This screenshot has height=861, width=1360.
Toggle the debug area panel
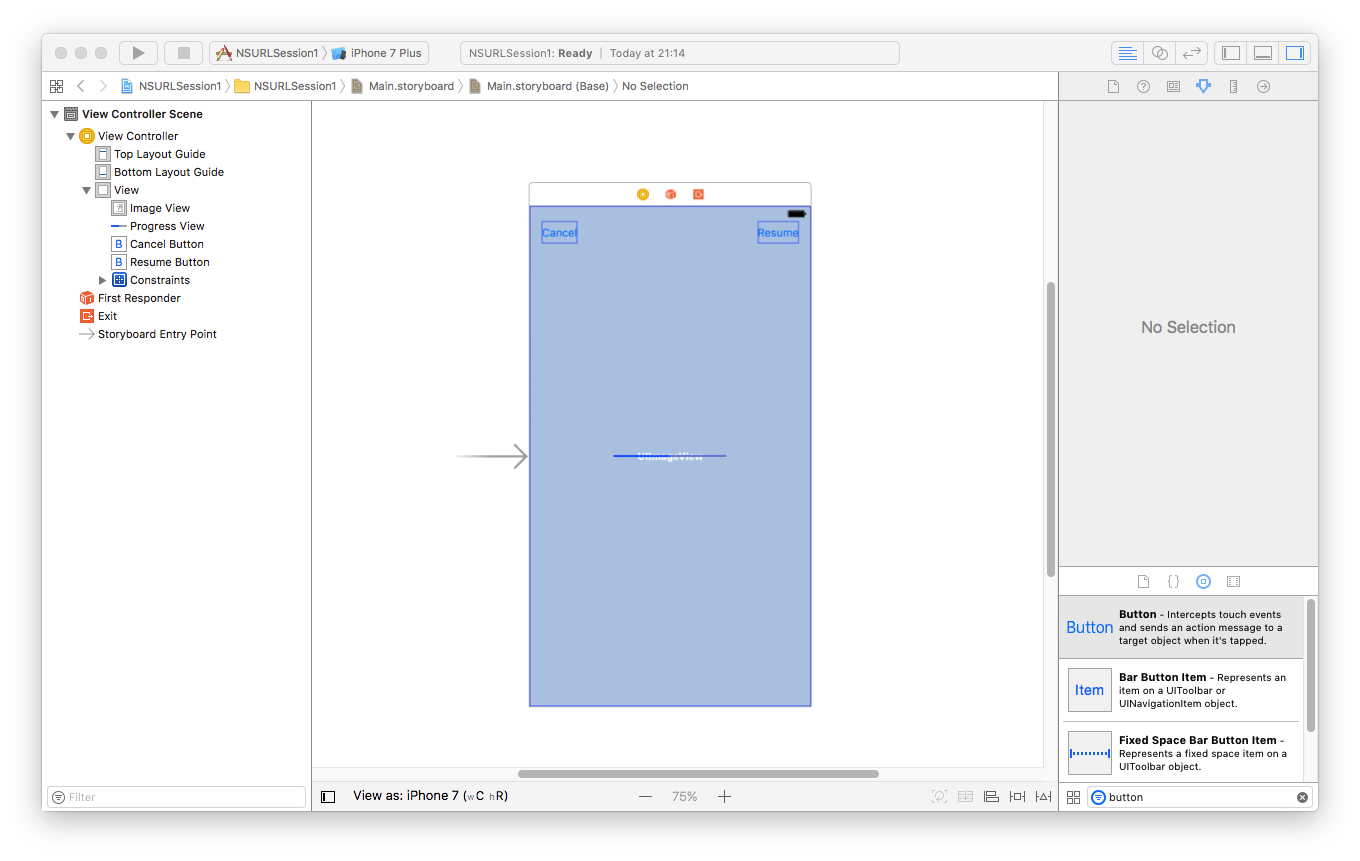[x=1263, y=53]
